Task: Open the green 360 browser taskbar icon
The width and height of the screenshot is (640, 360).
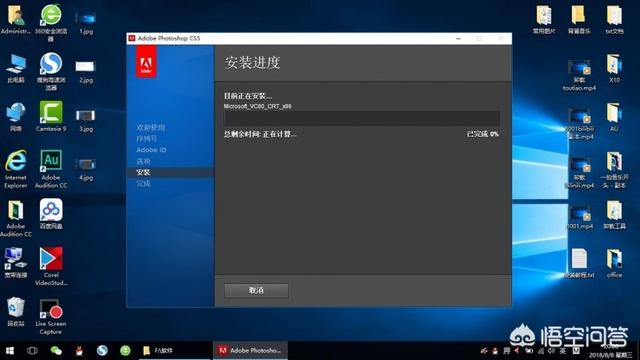Action: point(125,351)
